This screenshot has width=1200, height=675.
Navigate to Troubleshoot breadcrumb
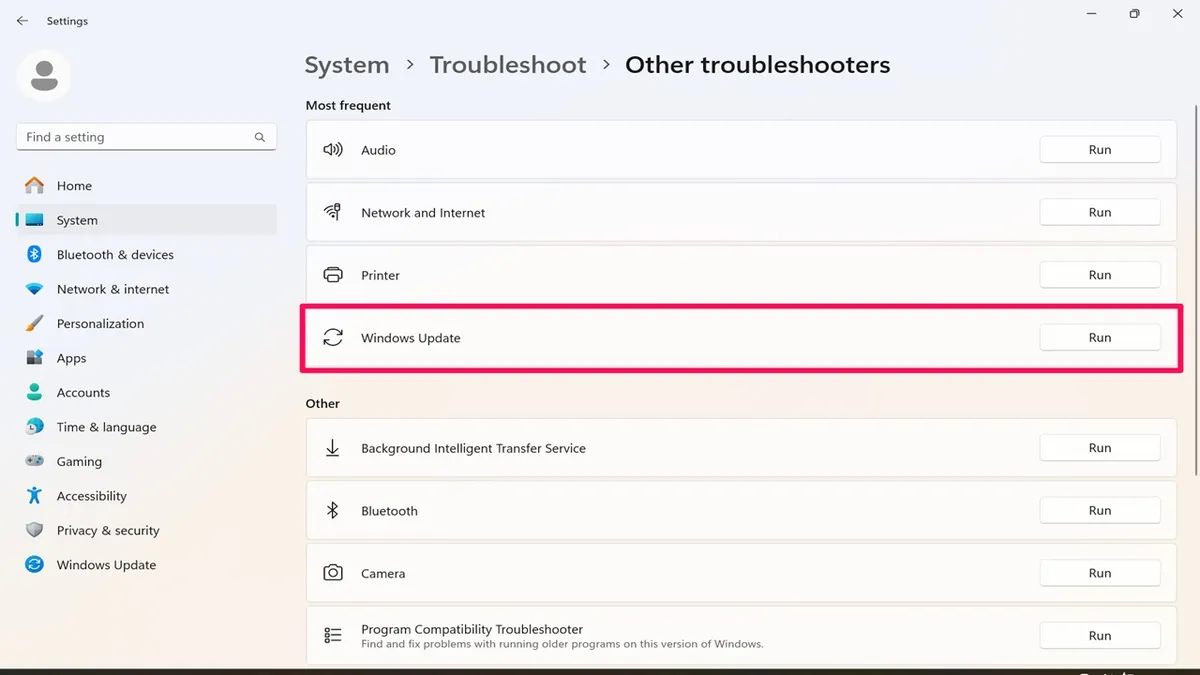508,65
